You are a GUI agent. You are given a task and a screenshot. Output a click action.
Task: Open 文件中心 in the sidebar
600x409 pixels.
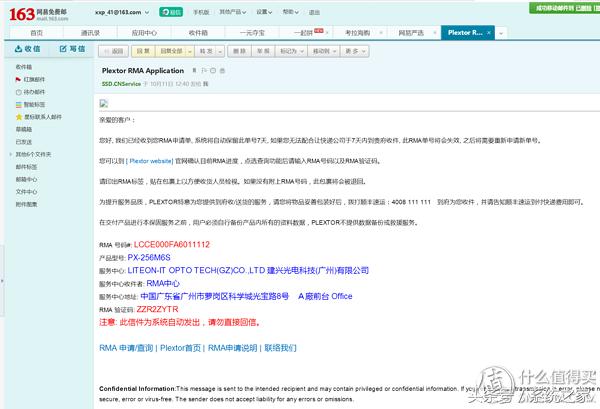pyautogui.click(x=26, y=192)
